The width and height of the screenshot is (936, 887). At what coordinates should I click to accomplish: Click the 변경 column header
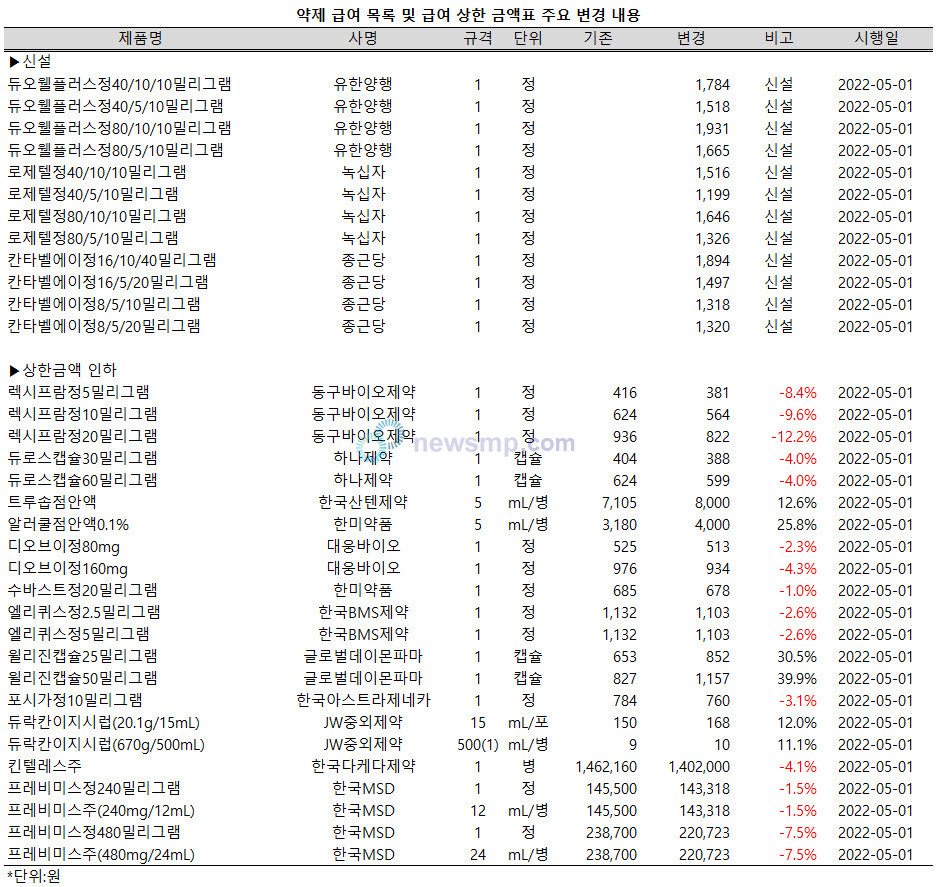pos(691,38)
